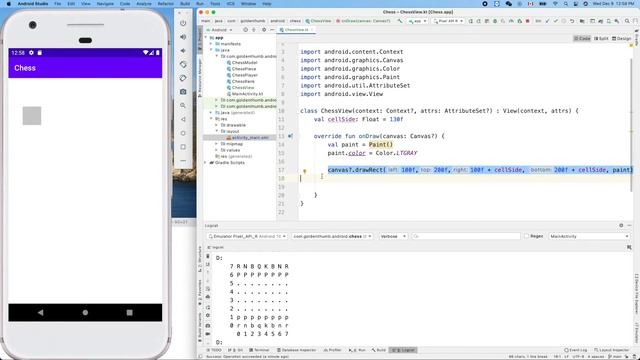Open the Verbose log level dropdown
This screenshot has height=360, width=640.
pos(393,236)
